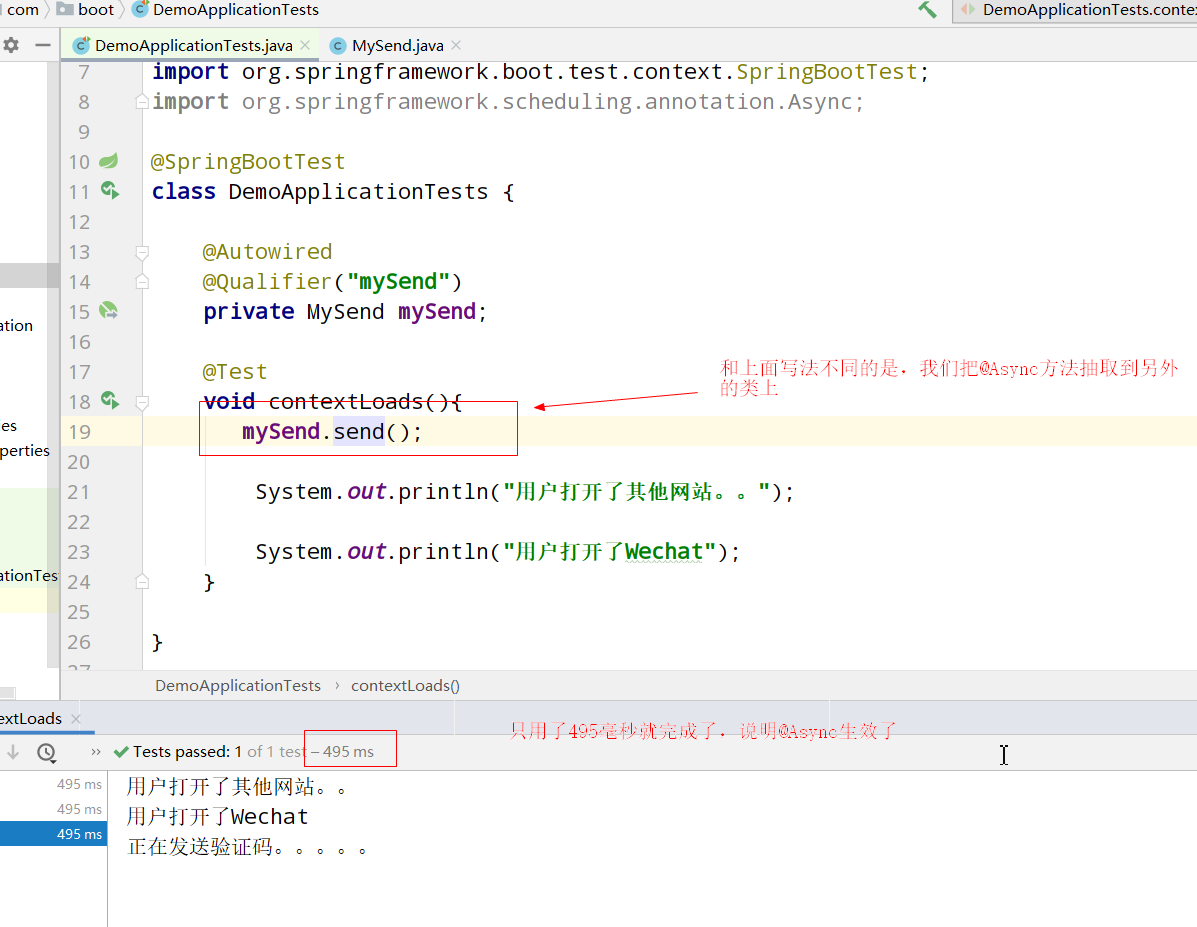
Task: Click run test gutter icon beside contextLoads
Action: tap(111, 400)
